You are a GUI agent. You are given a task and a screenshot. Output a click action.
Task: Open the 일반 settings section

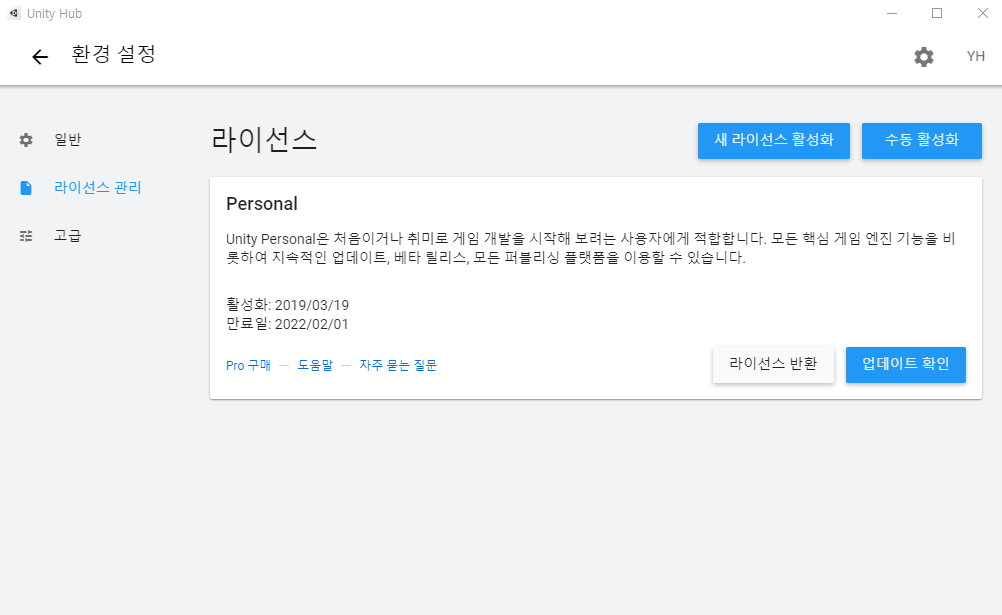point(68,140)
